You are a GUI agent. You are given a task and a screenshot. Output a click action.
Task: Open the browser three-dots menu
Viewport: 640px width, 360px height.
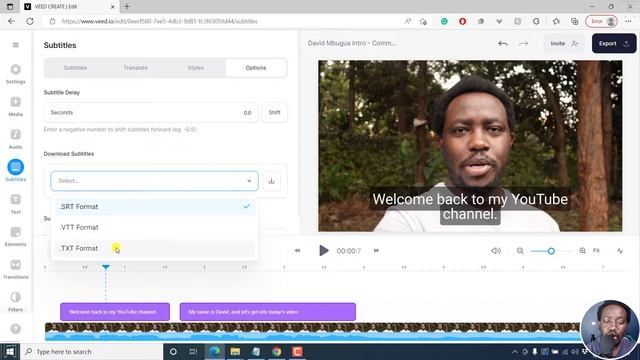(x=628, y=21)
